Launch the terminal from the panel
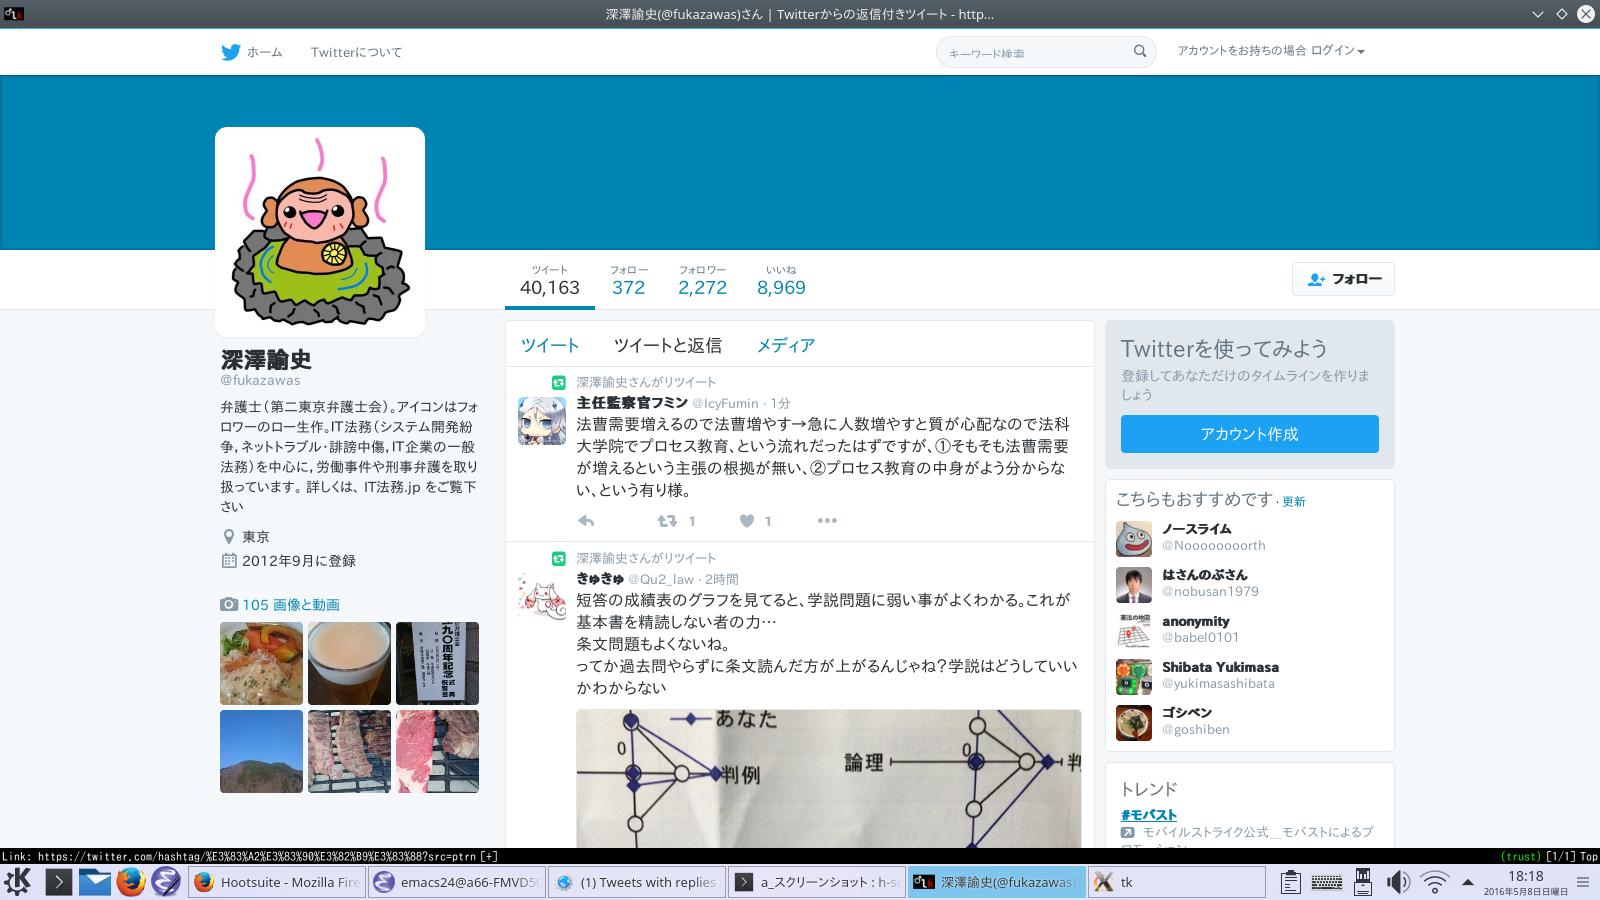1600x900 pixels. [x=59, y=881]
